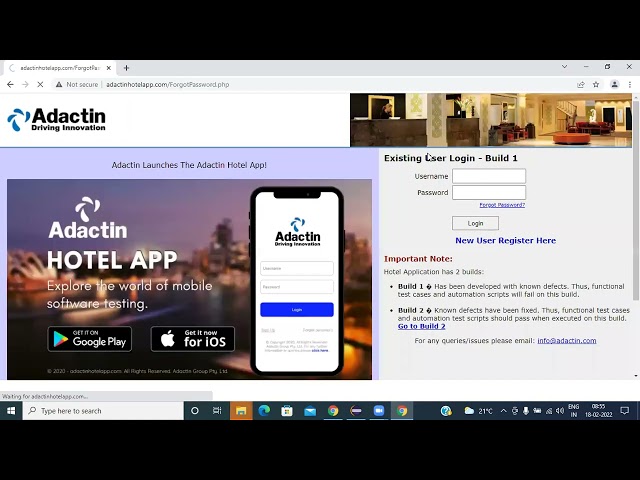
Task: Click the clock showing 18-02-2022
Action: (x=598, y=411)
